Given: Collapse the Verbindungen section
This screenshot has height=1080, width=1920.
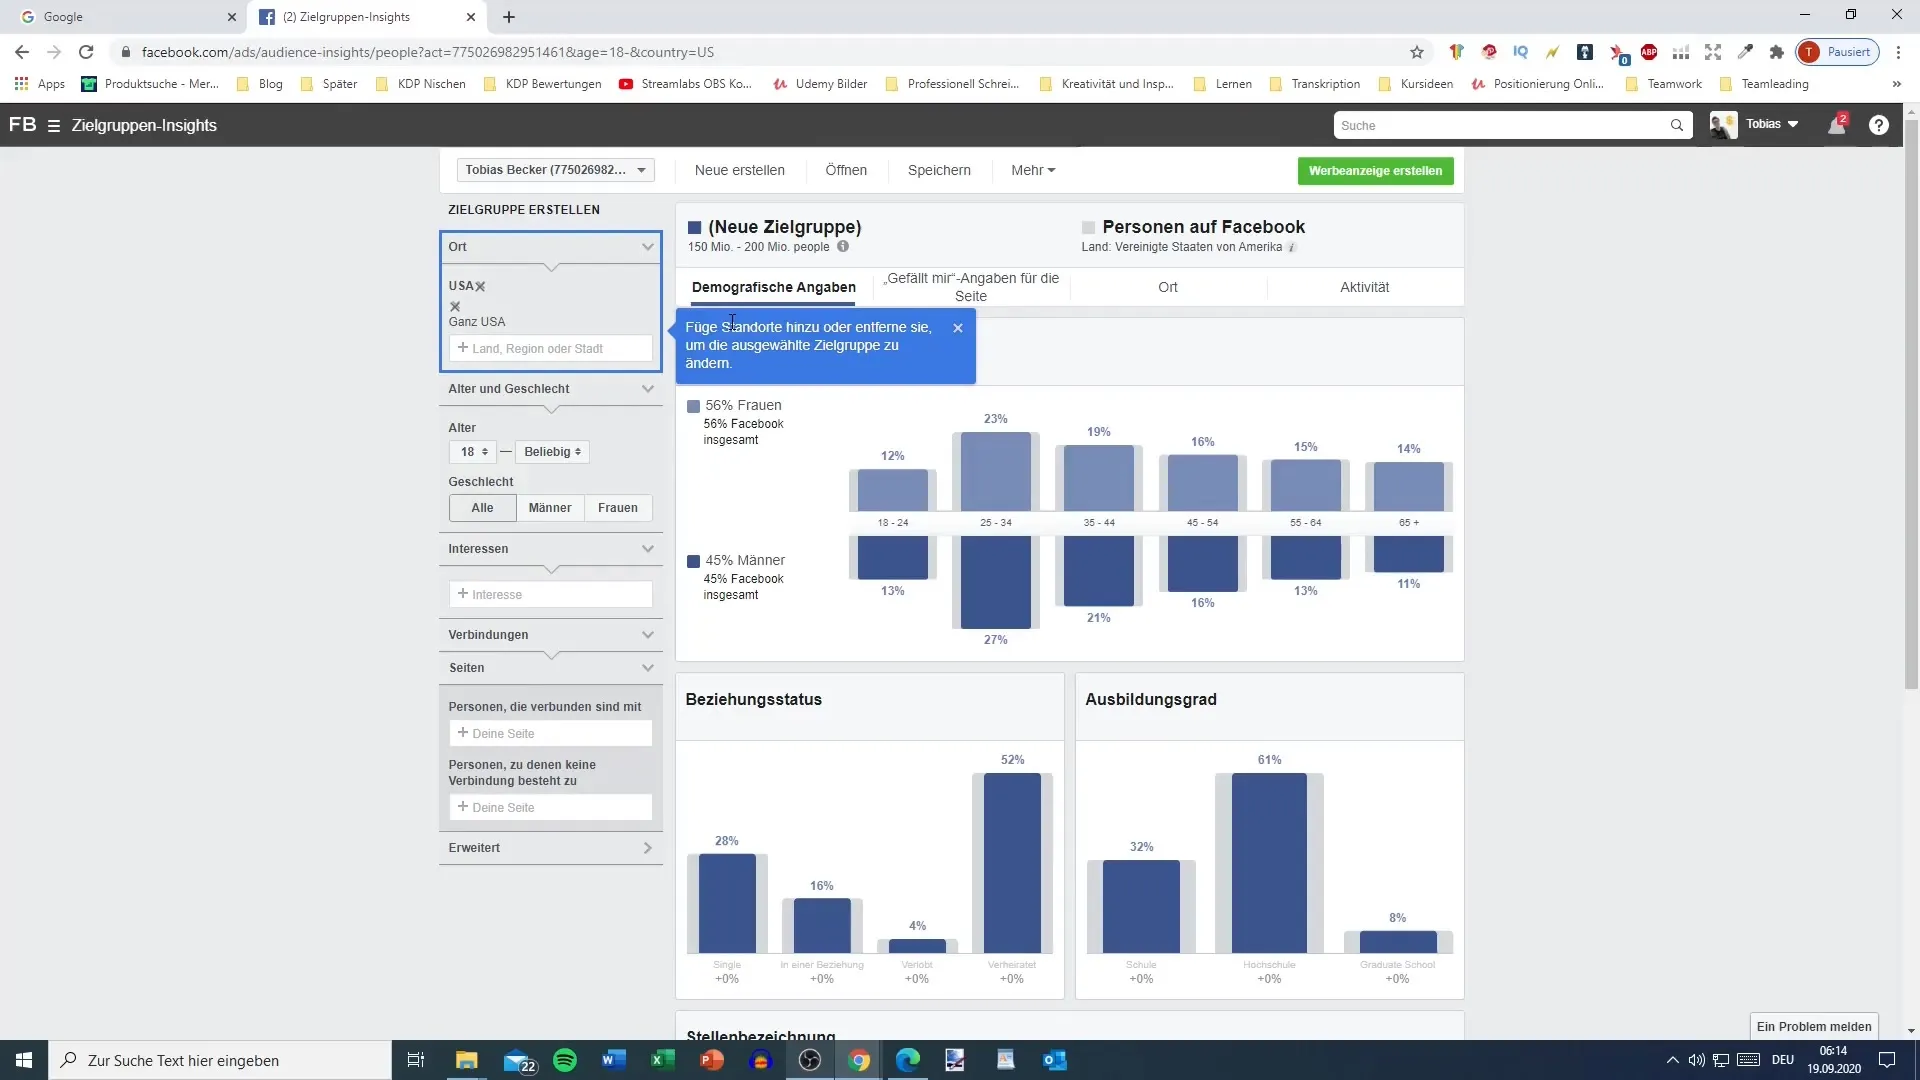Looking at the screenshot, I should pos(648,635).
